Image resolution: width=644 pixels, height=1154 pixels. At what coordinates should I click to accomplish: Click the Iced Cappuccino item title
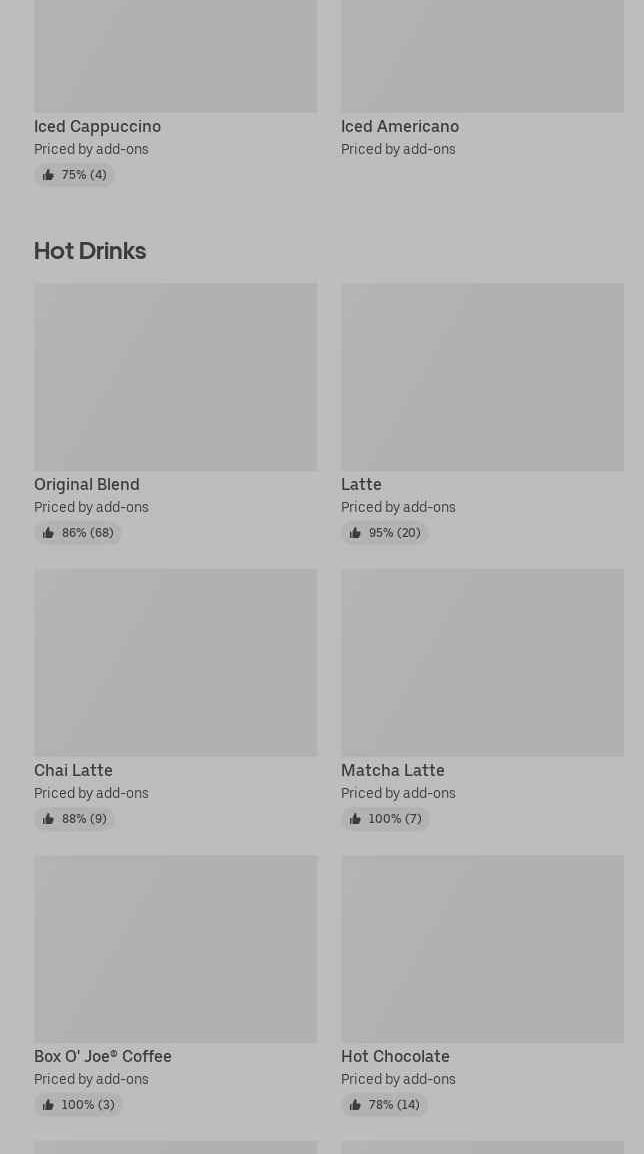tap(97, 126)
